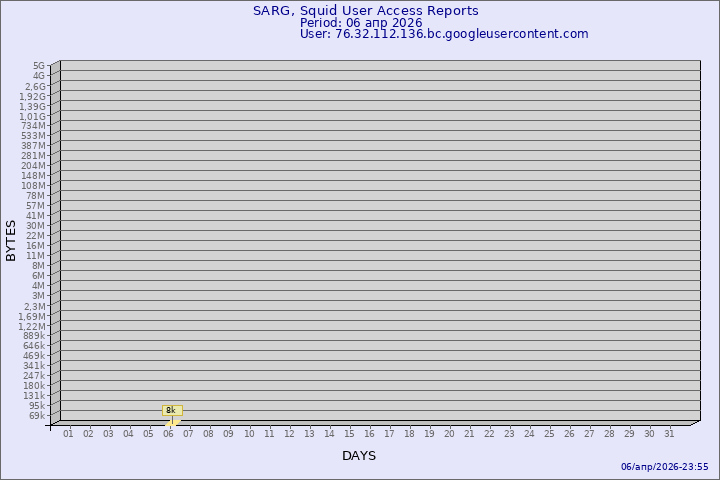This screenshot has height=480, width=720.
Task: Select the DAYS horizontal axis label
Action: coord(359,456)
